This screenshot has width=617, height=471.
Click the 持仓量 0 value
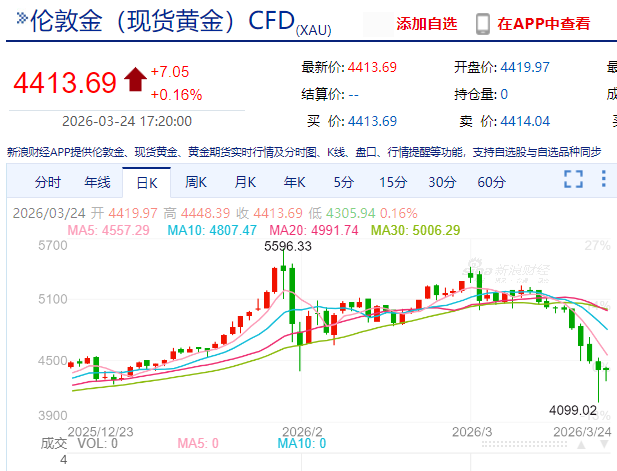(x=504, y=94)
